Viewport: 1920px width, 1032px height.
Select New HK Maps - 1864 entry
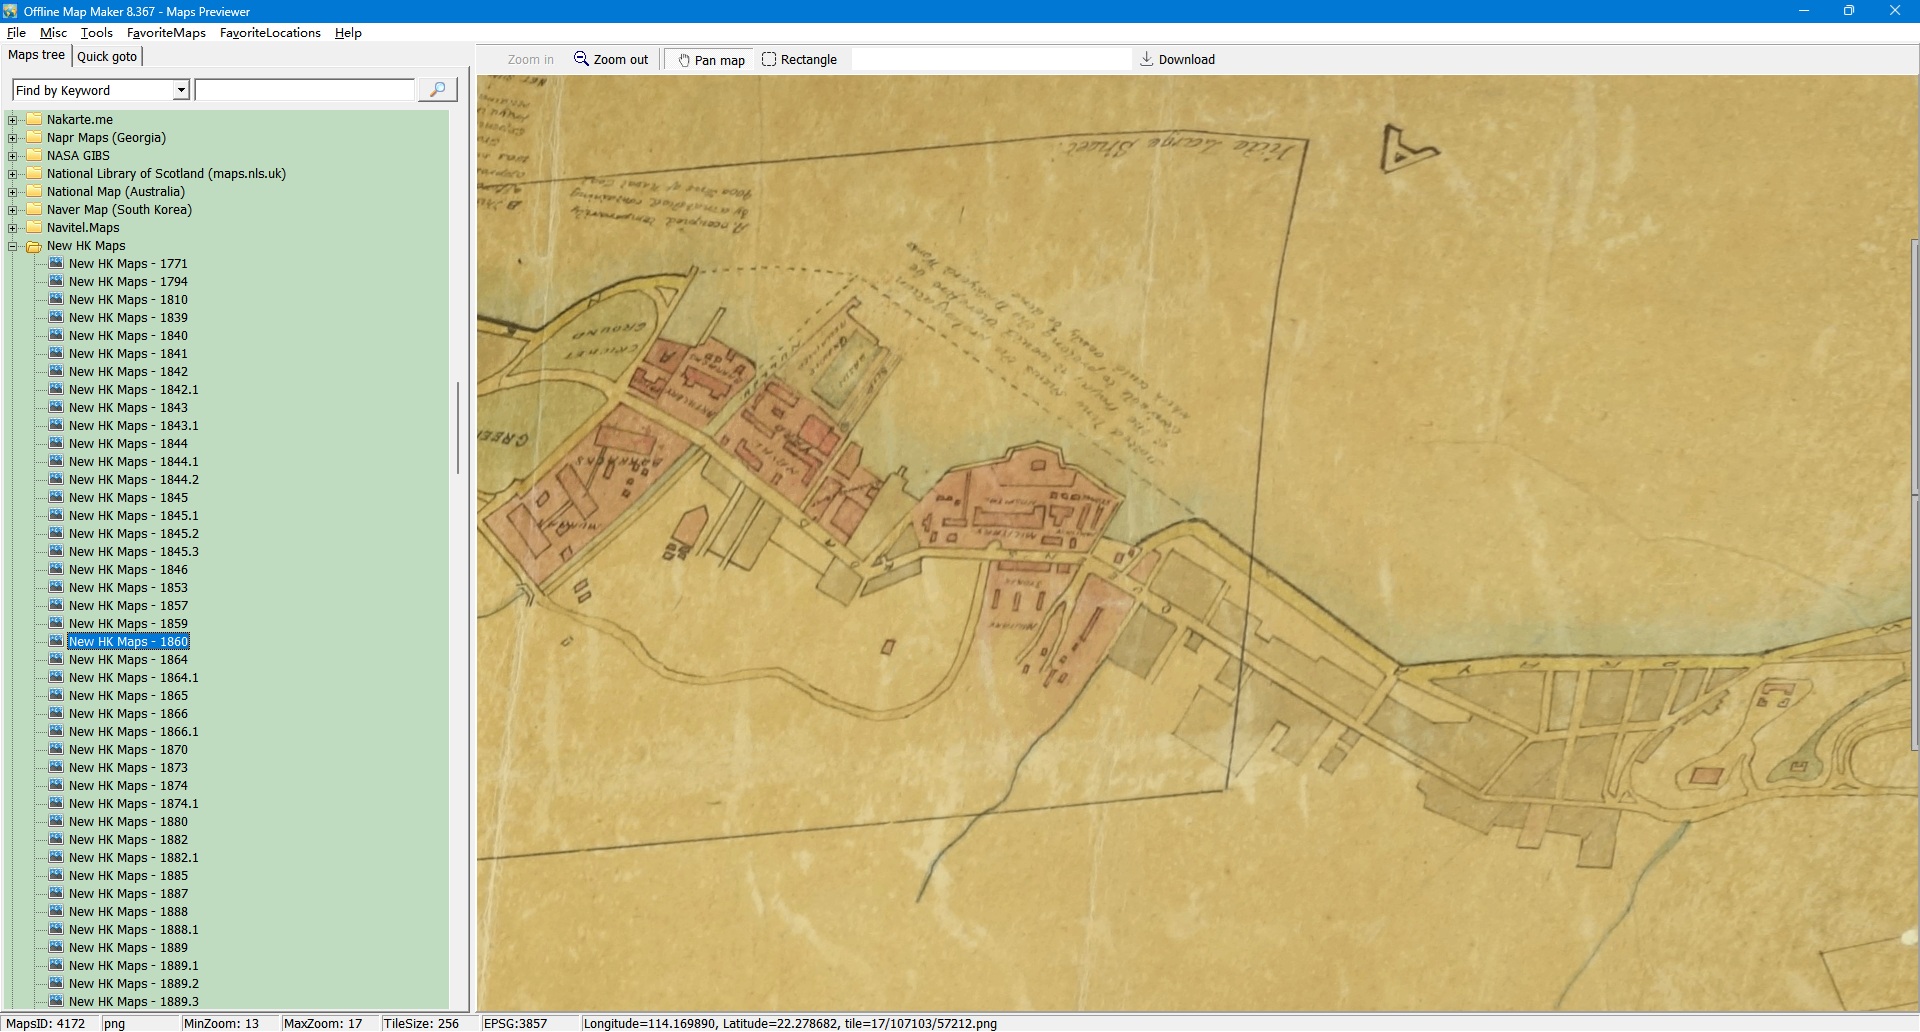coord(128,660)
